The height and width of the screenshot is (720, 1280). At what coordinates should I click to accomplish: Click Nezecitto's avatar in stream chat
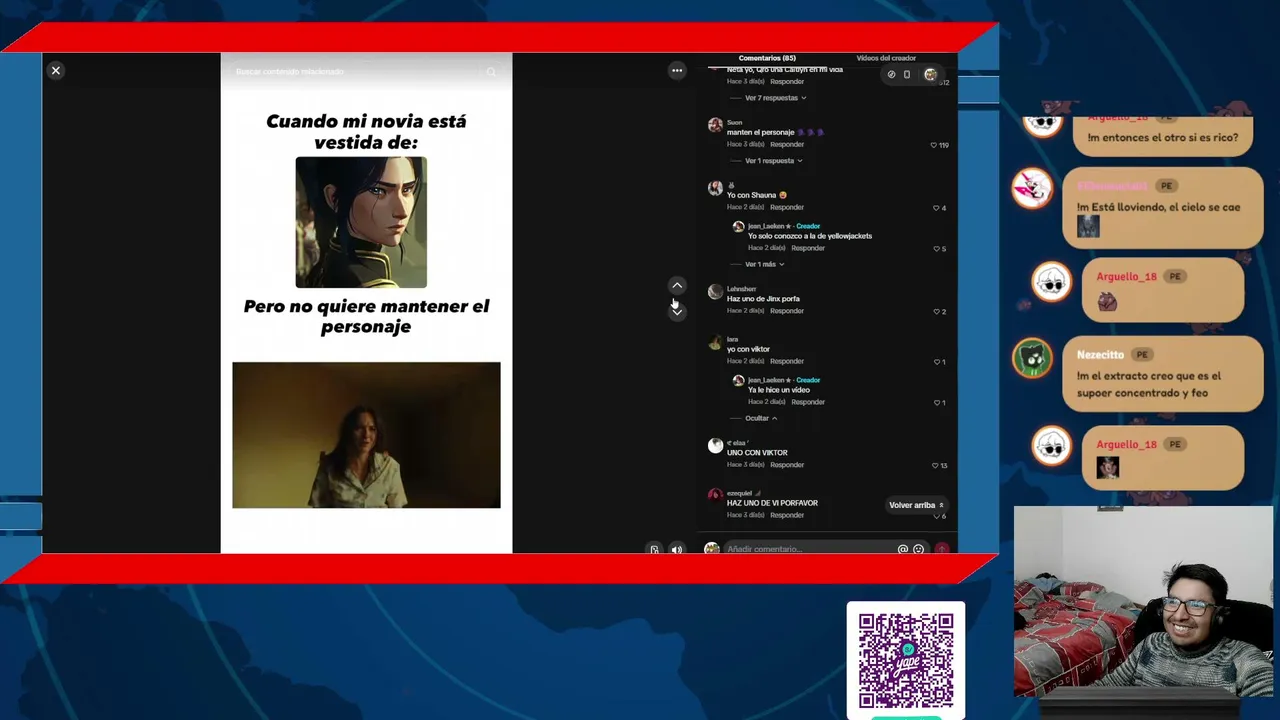click(1033, 359)
